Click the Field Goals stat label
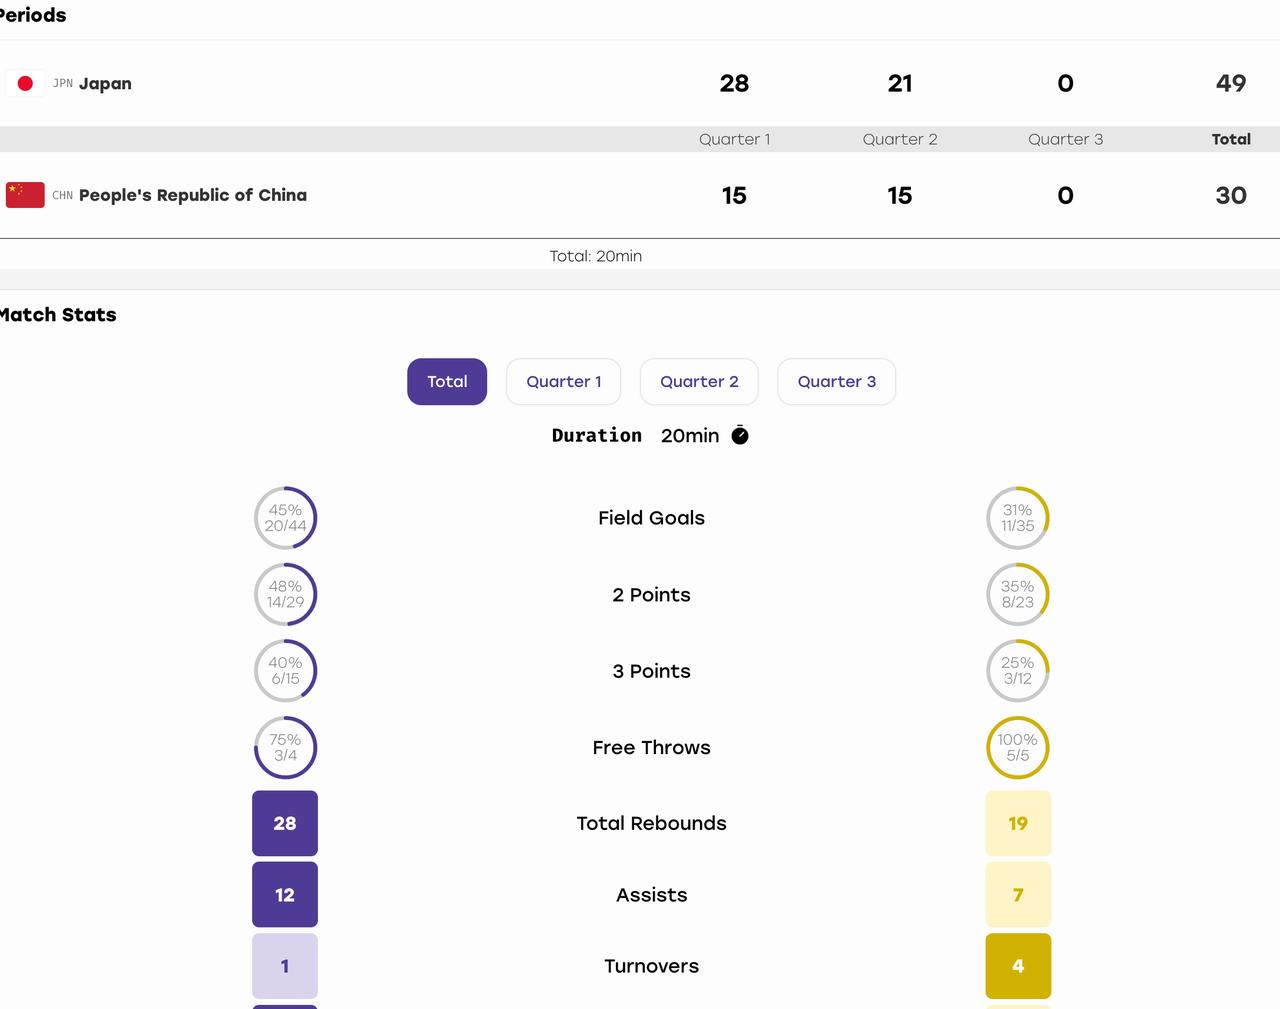 point(652,518)
